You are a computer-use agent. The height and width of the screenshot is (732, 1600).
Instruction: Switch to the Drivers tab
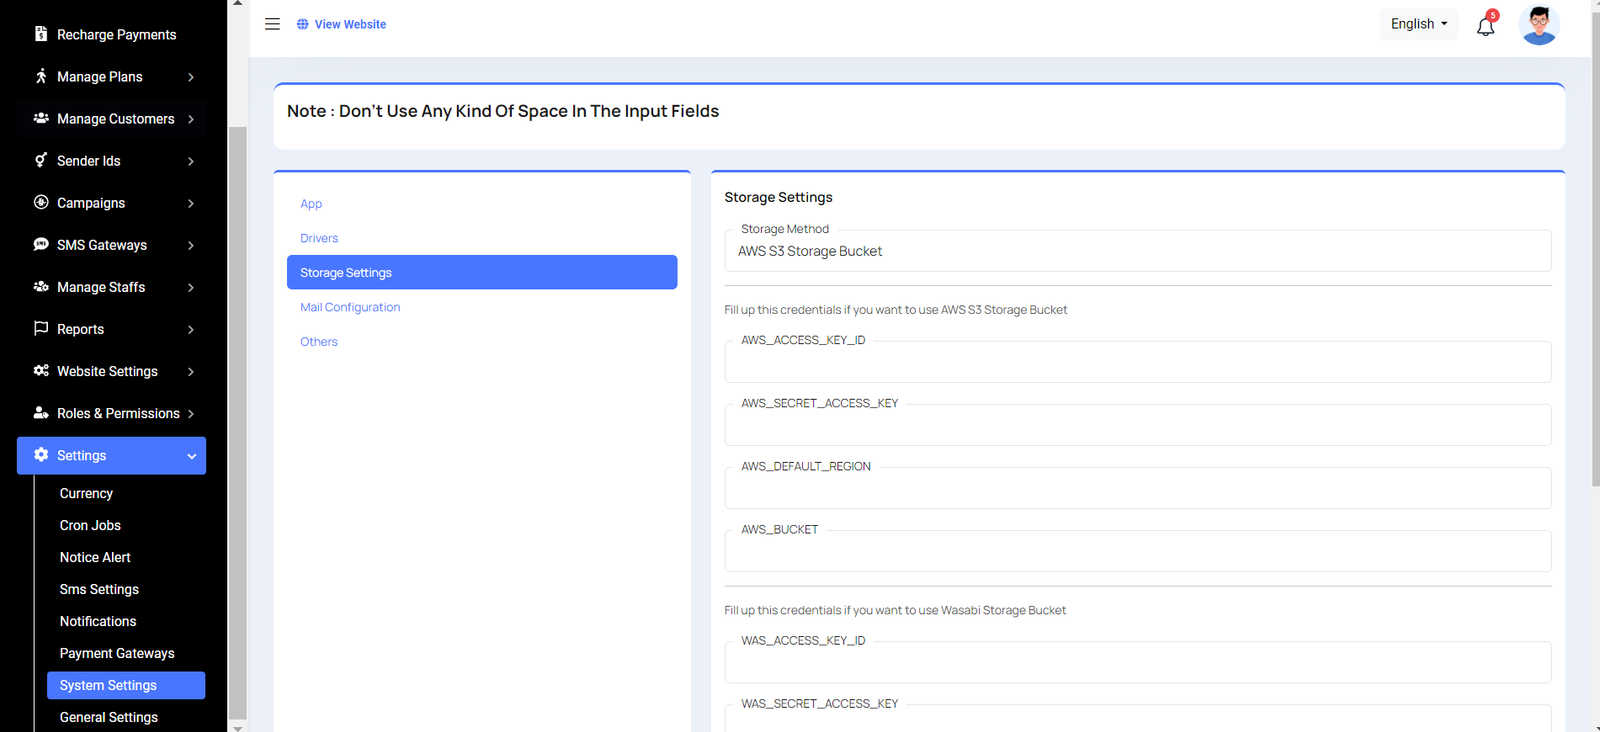319,238
